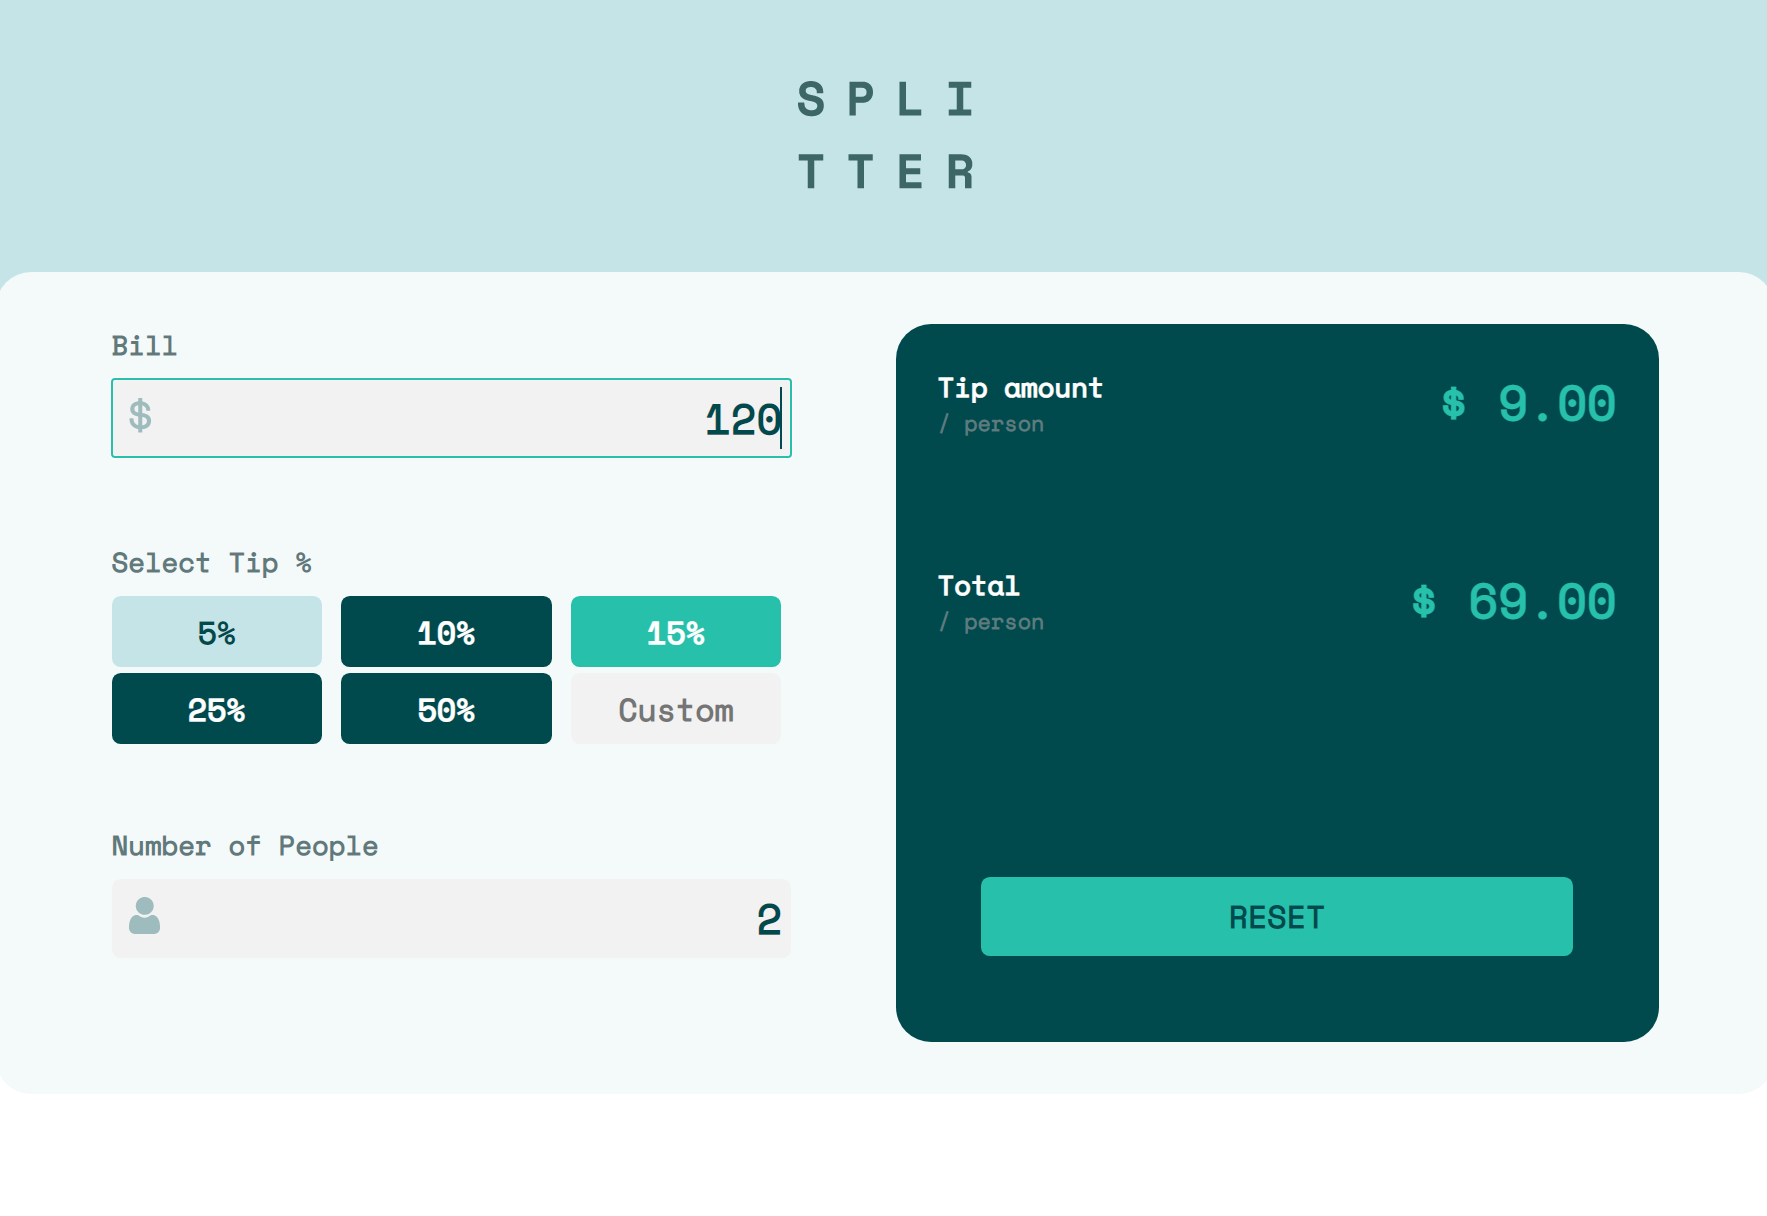Click the Select Tip % label
The image size is (1767, 1216).
click(x=212, y=563)
